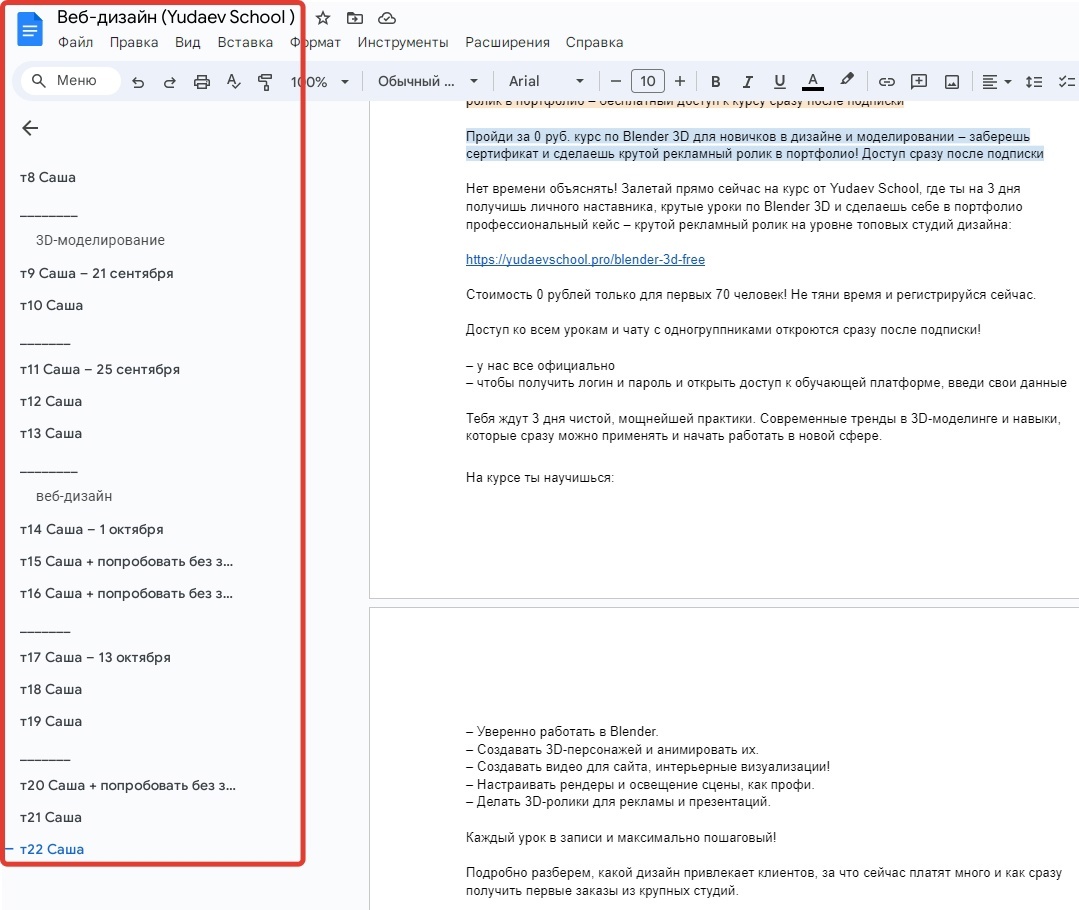Image resolution: width=1079 pixels, height=910 pixels.
Task: Open the Расширения menu
Action: 507,42
